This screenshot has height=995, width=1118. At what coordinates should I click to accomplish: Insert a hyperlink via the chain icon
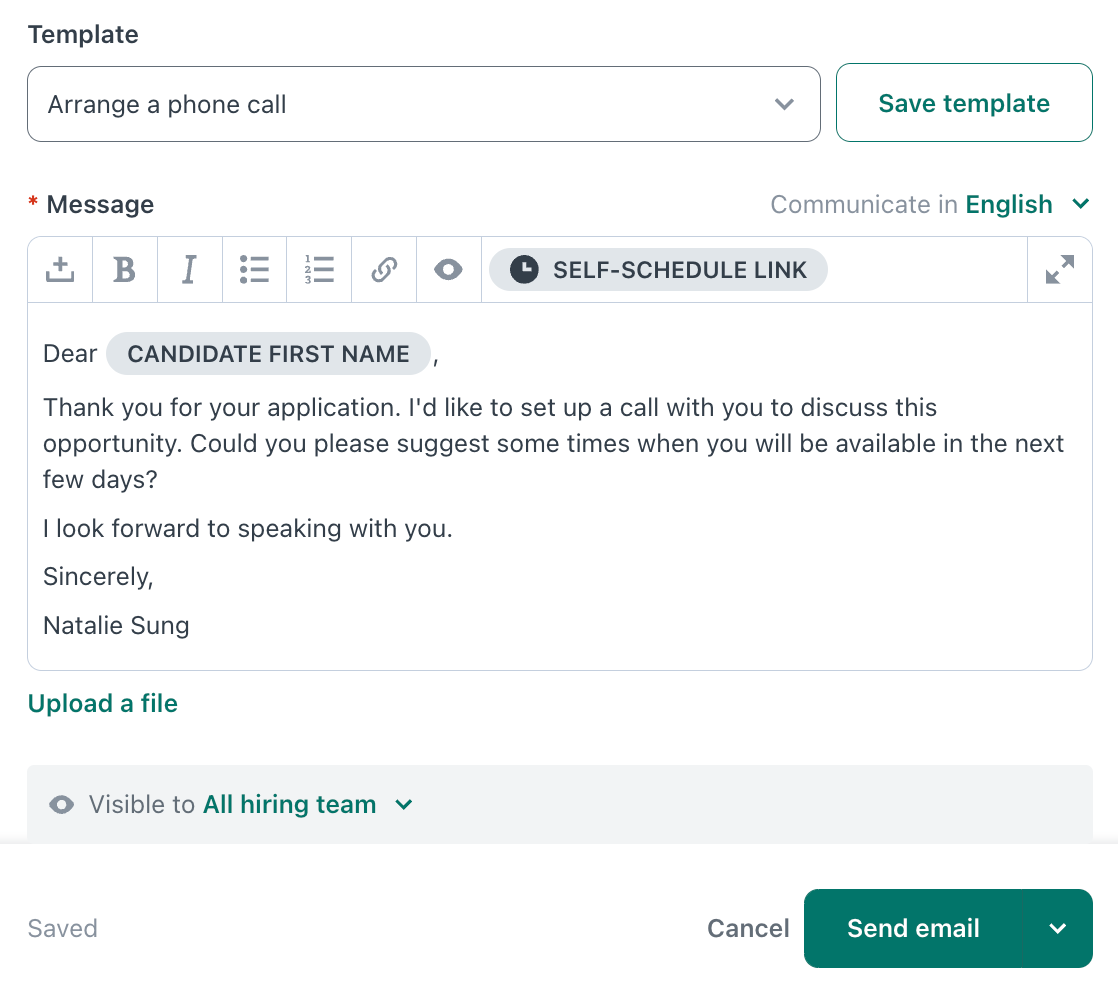click(x=384, y=270)
